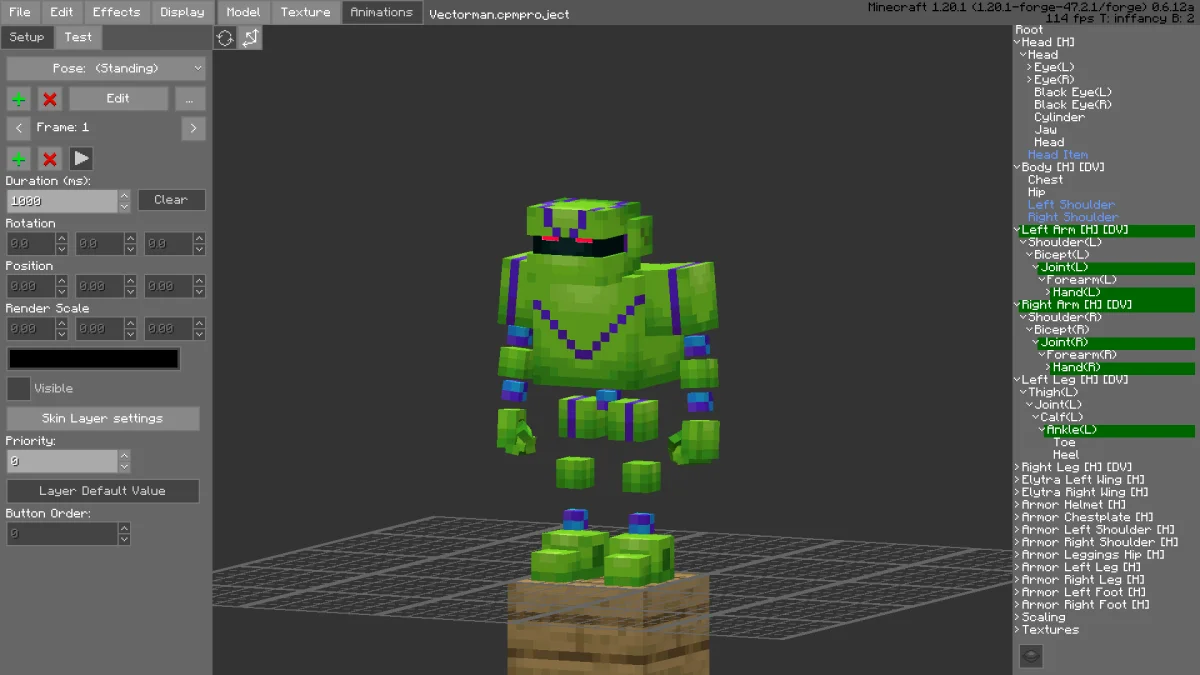Collapse the Body [H] [DV] node

[1017, 167]
